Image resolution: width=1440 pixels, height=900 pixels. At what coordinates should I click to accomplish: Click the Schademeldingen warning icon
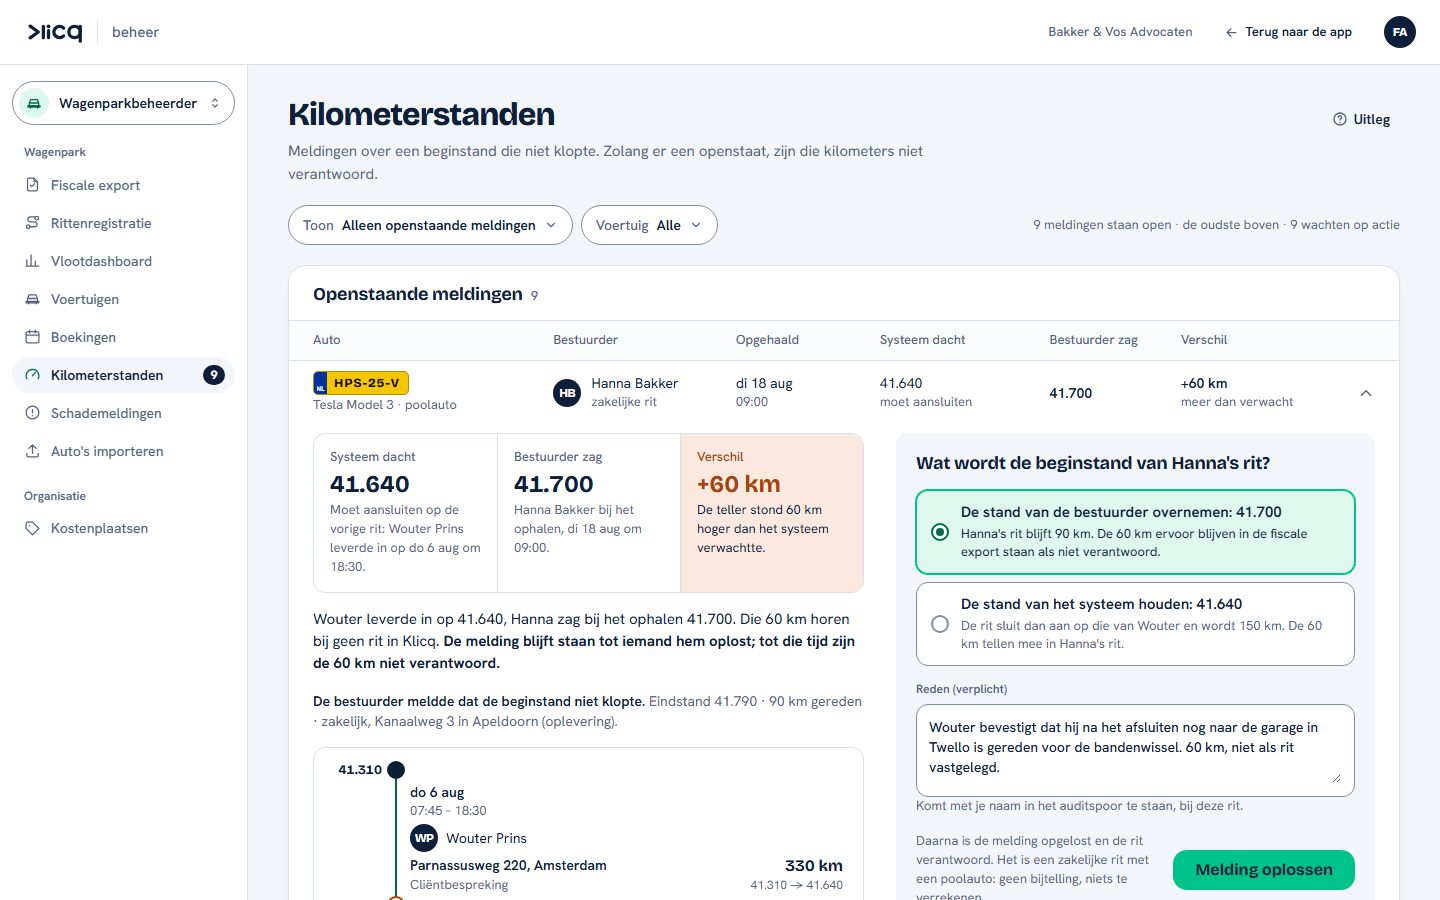click(32, 413)
